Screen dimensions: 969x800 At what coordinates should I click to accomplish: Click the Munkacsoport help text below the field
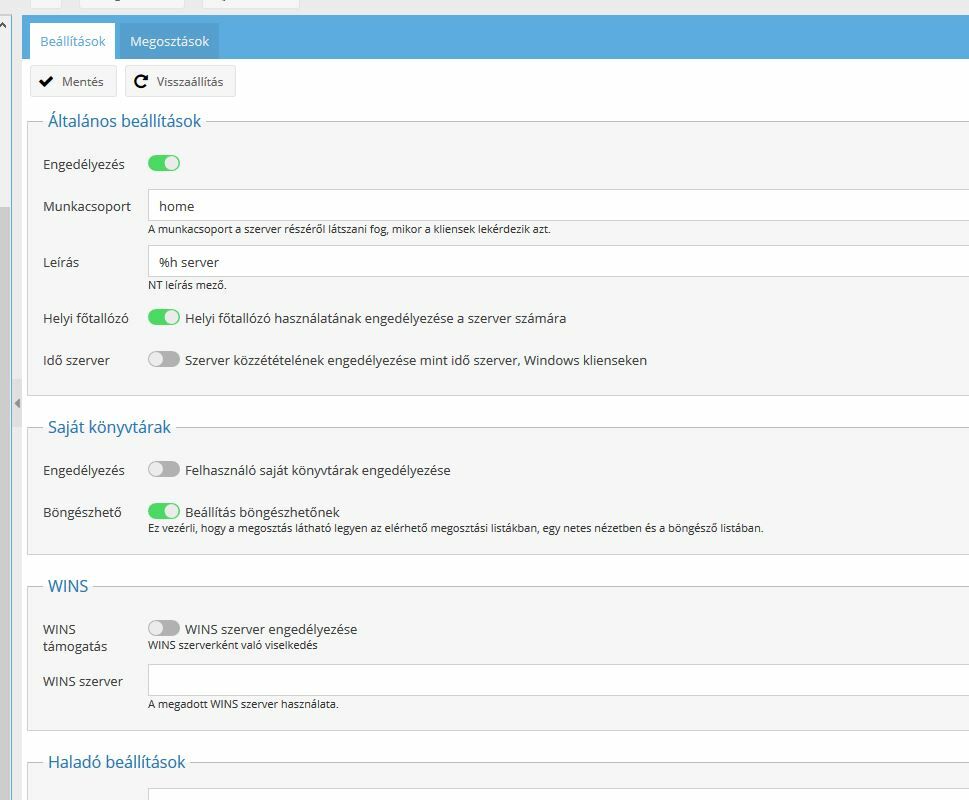(x=349, y=229)
